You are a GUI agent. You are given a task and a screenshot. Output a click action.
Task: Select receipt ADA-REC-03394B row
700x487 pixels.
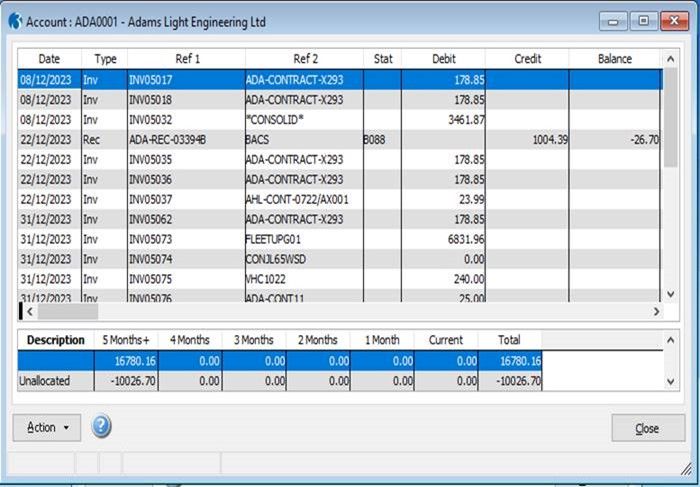point(340,140)
